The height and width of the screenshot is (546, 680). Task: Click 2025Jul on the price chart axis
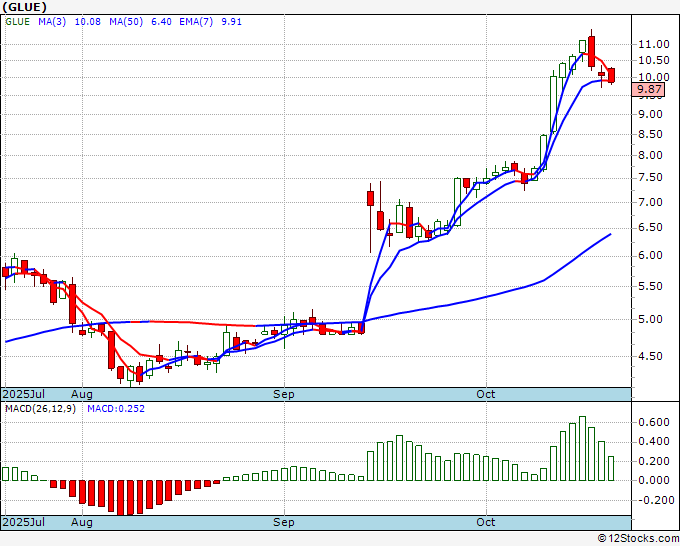24,394
